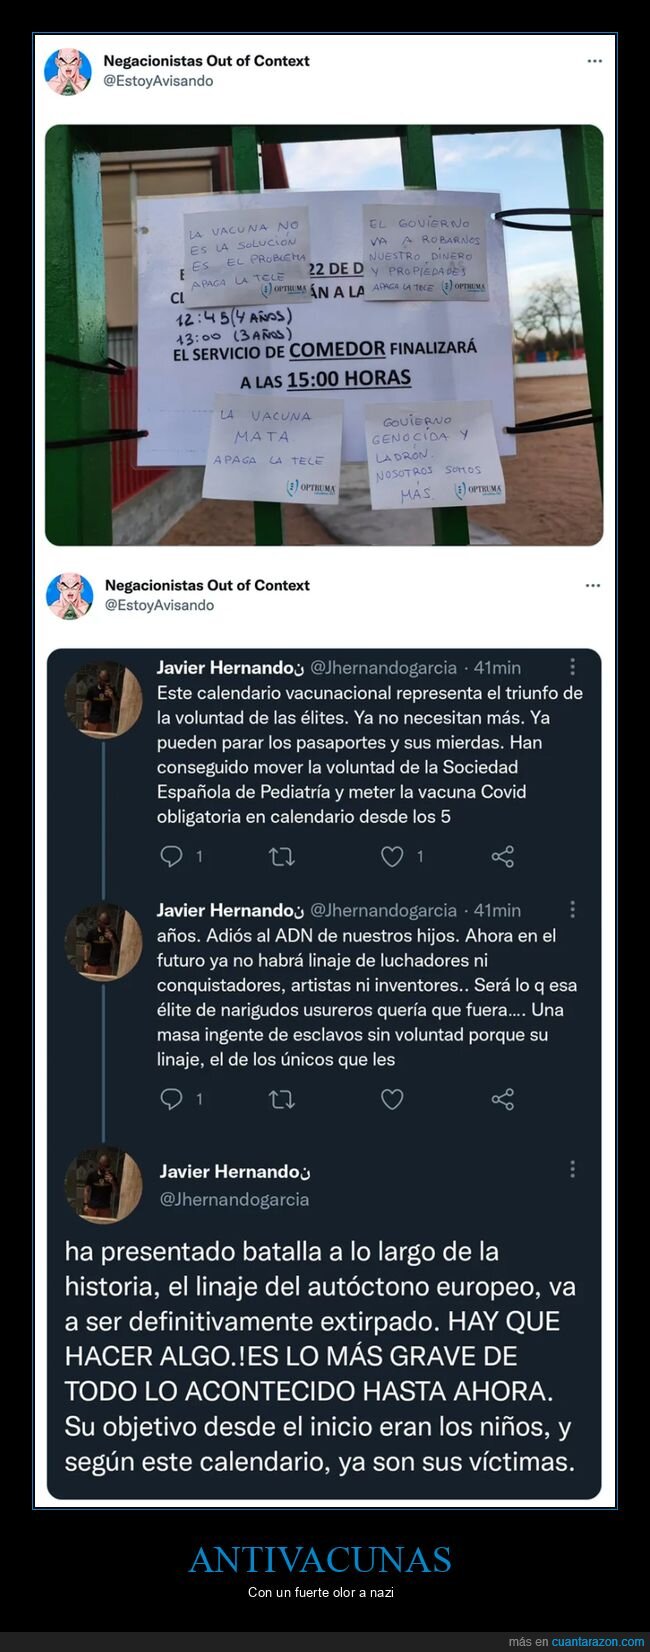Open the menu on the second Negacionistas tweet

tap(594, 585)
